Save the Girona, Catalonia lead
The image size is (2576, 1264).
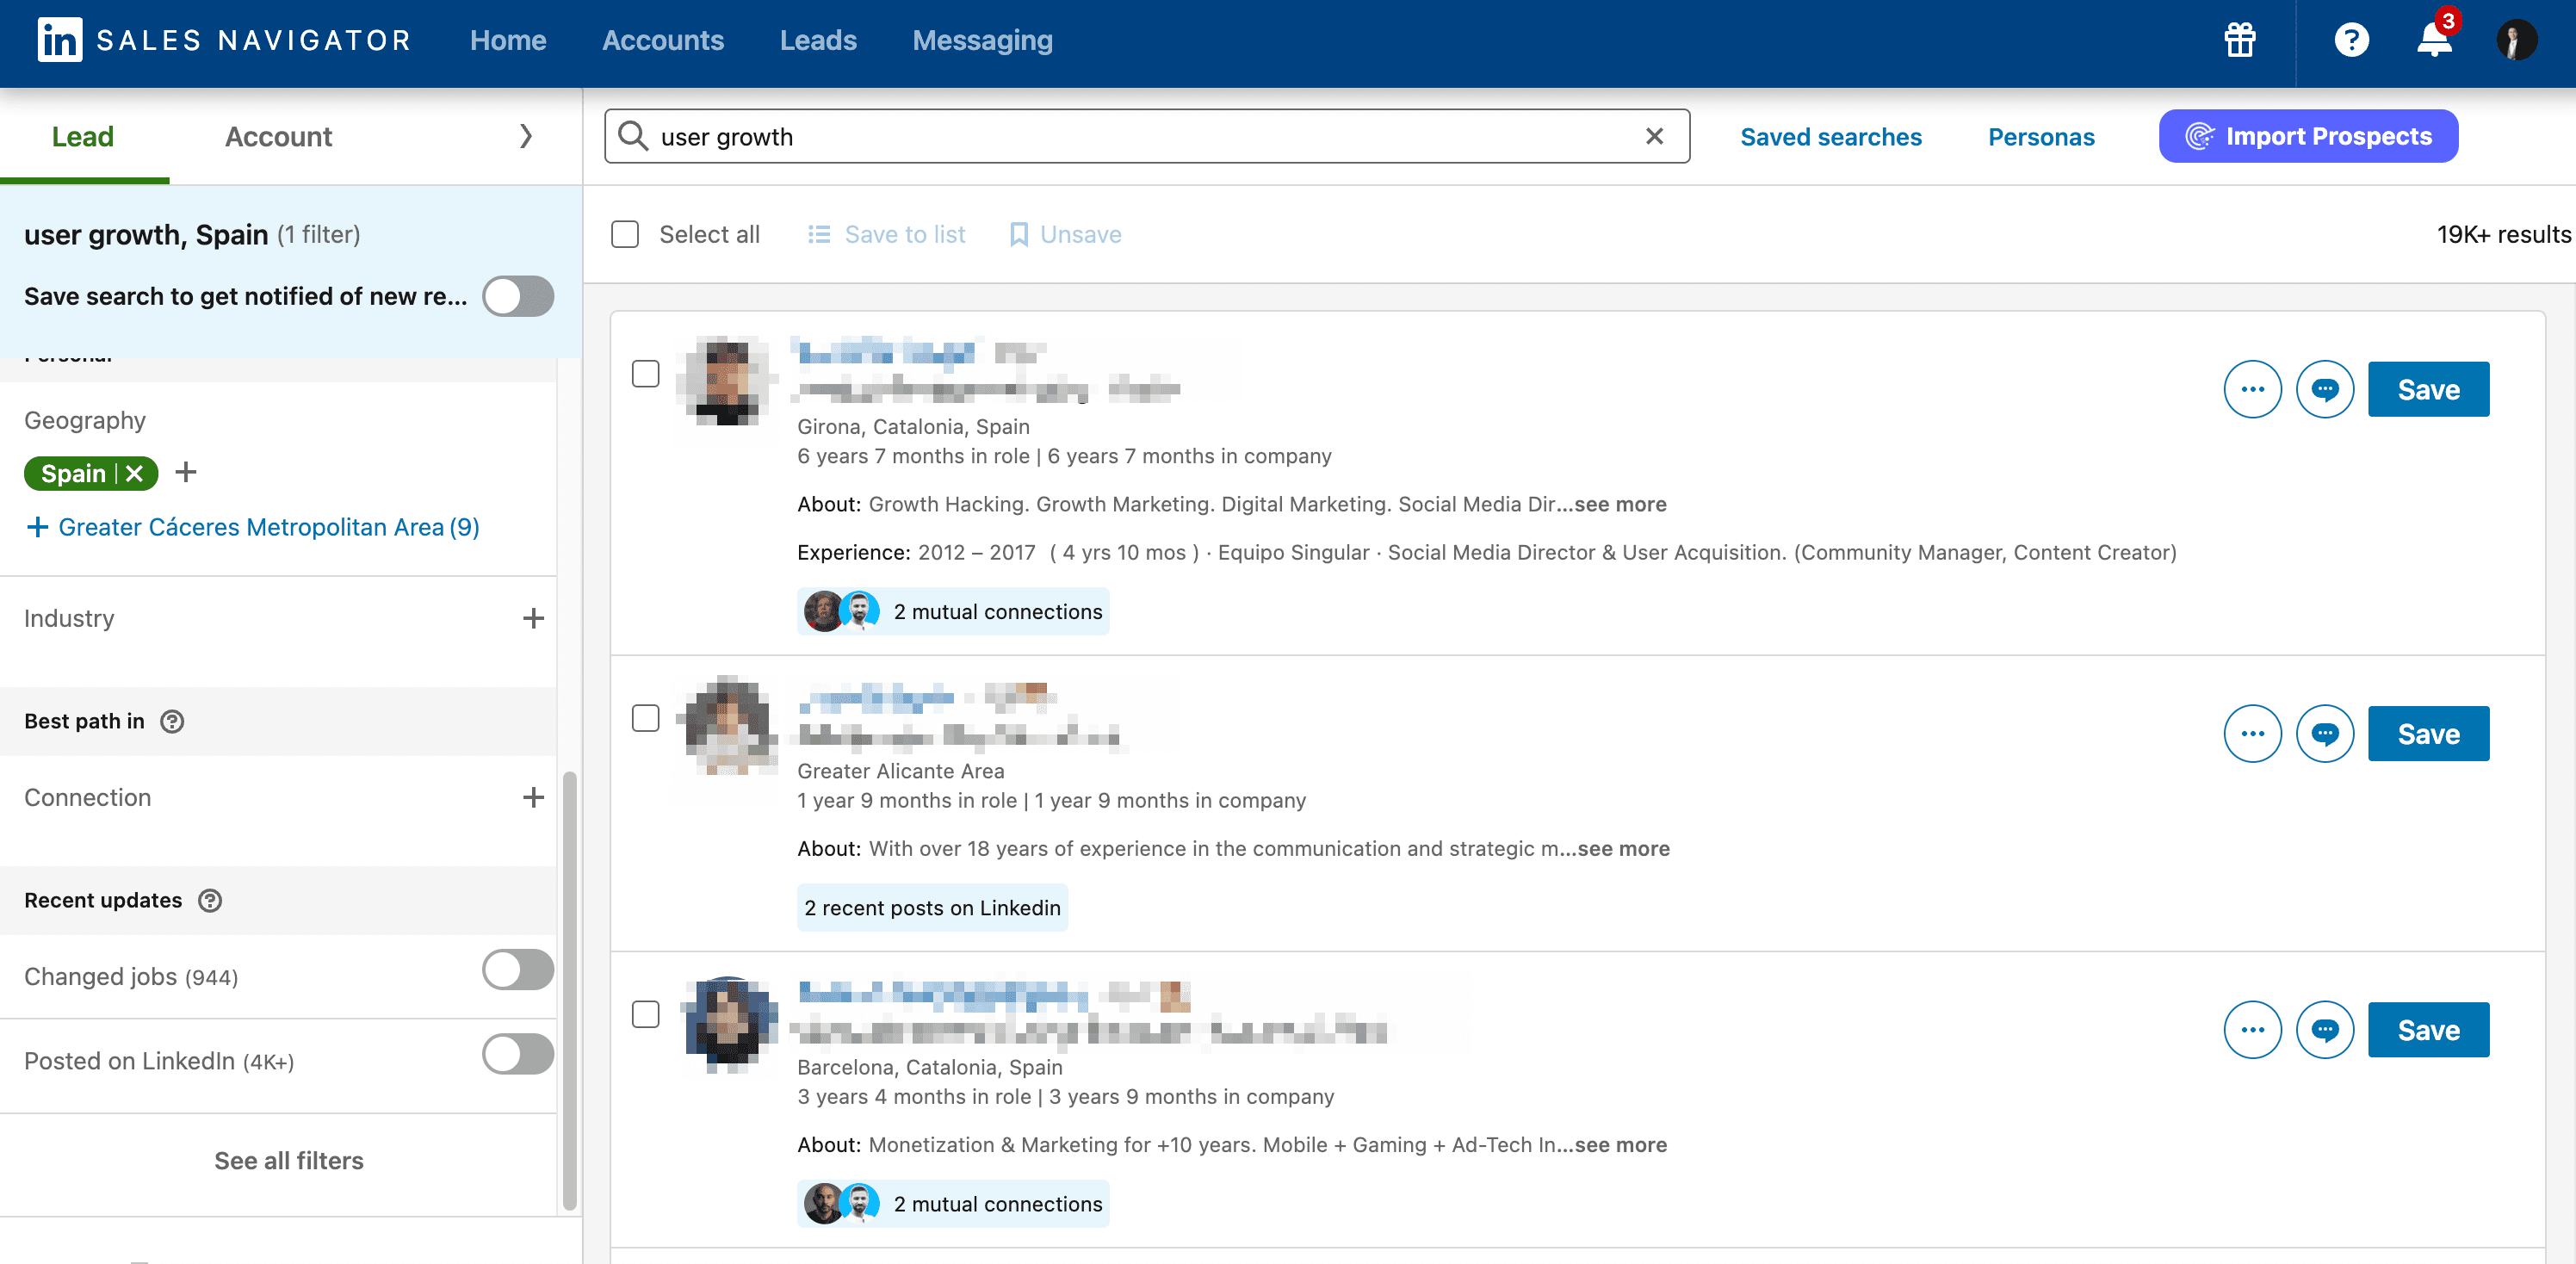tap(2428, 389)
